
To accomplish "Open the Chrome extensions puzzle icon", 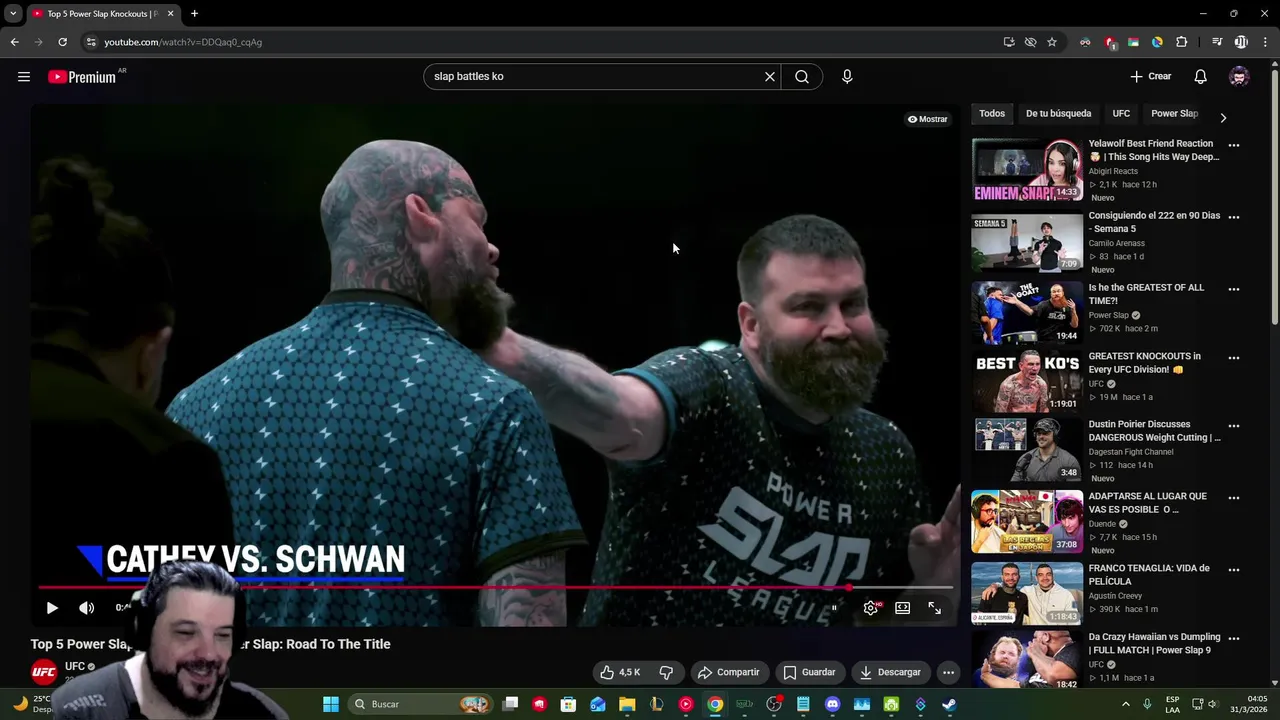I will click(x=1181, y=42).
